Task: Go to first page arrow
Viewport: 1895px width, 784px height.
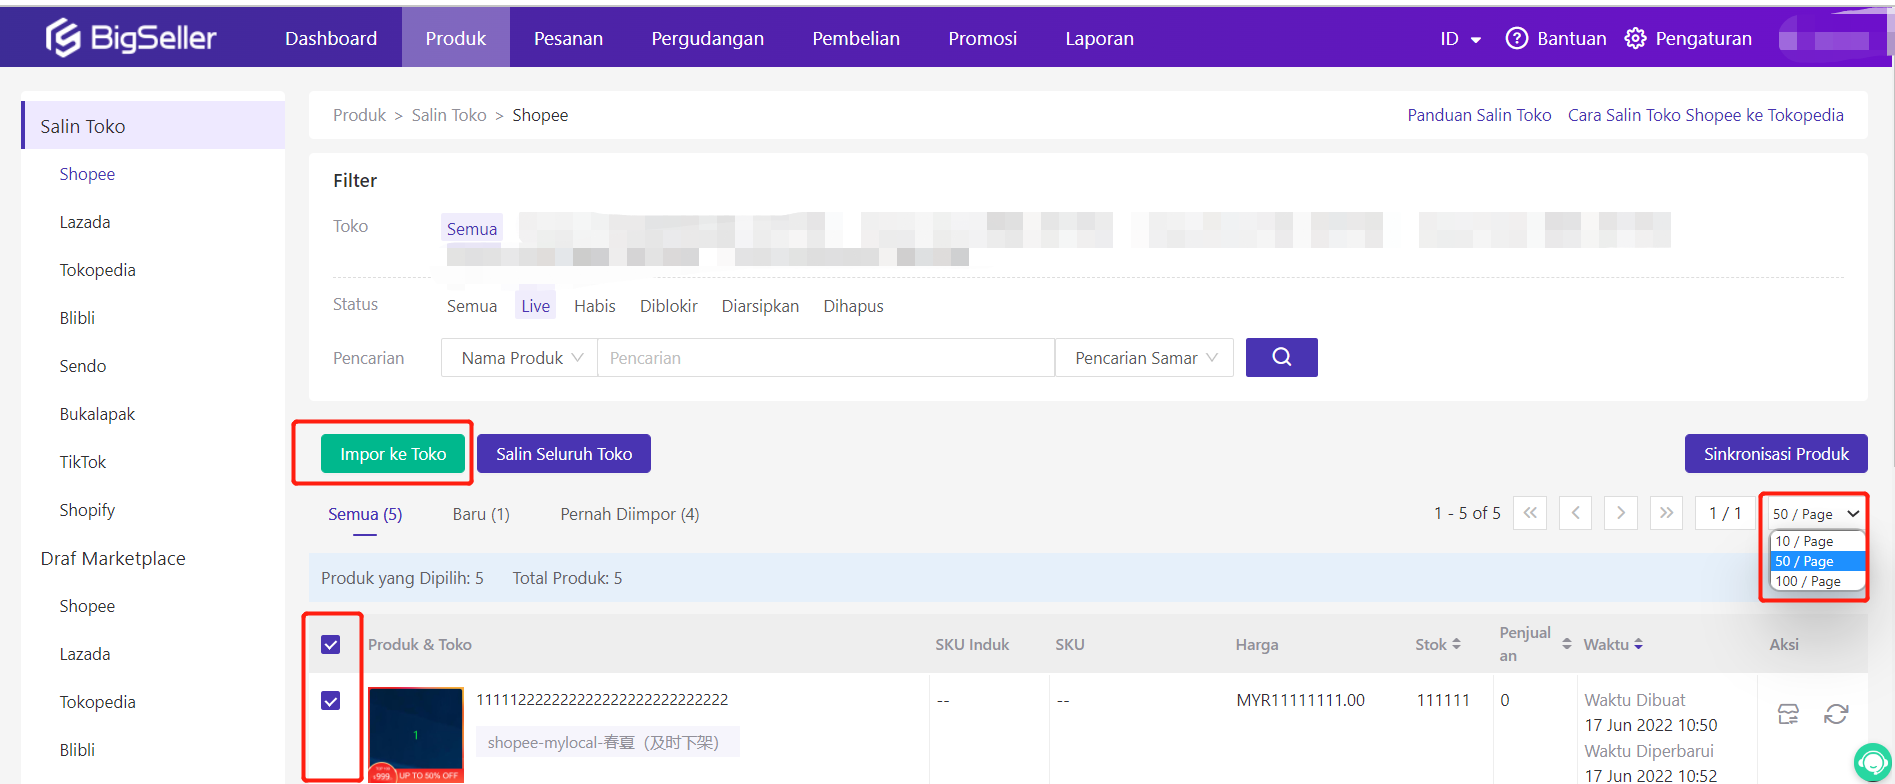Action: (1530, 513)
